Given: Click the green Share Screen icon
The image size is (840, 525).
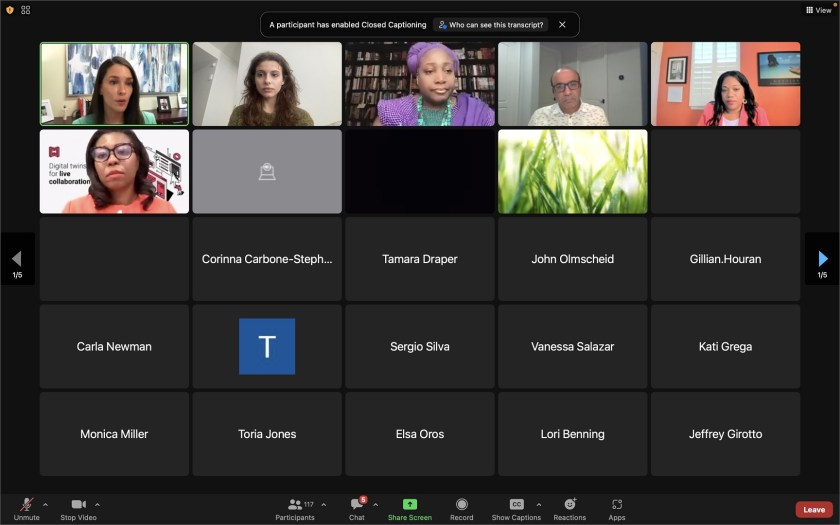Looking at the screenshot, I should coord(410,504).
